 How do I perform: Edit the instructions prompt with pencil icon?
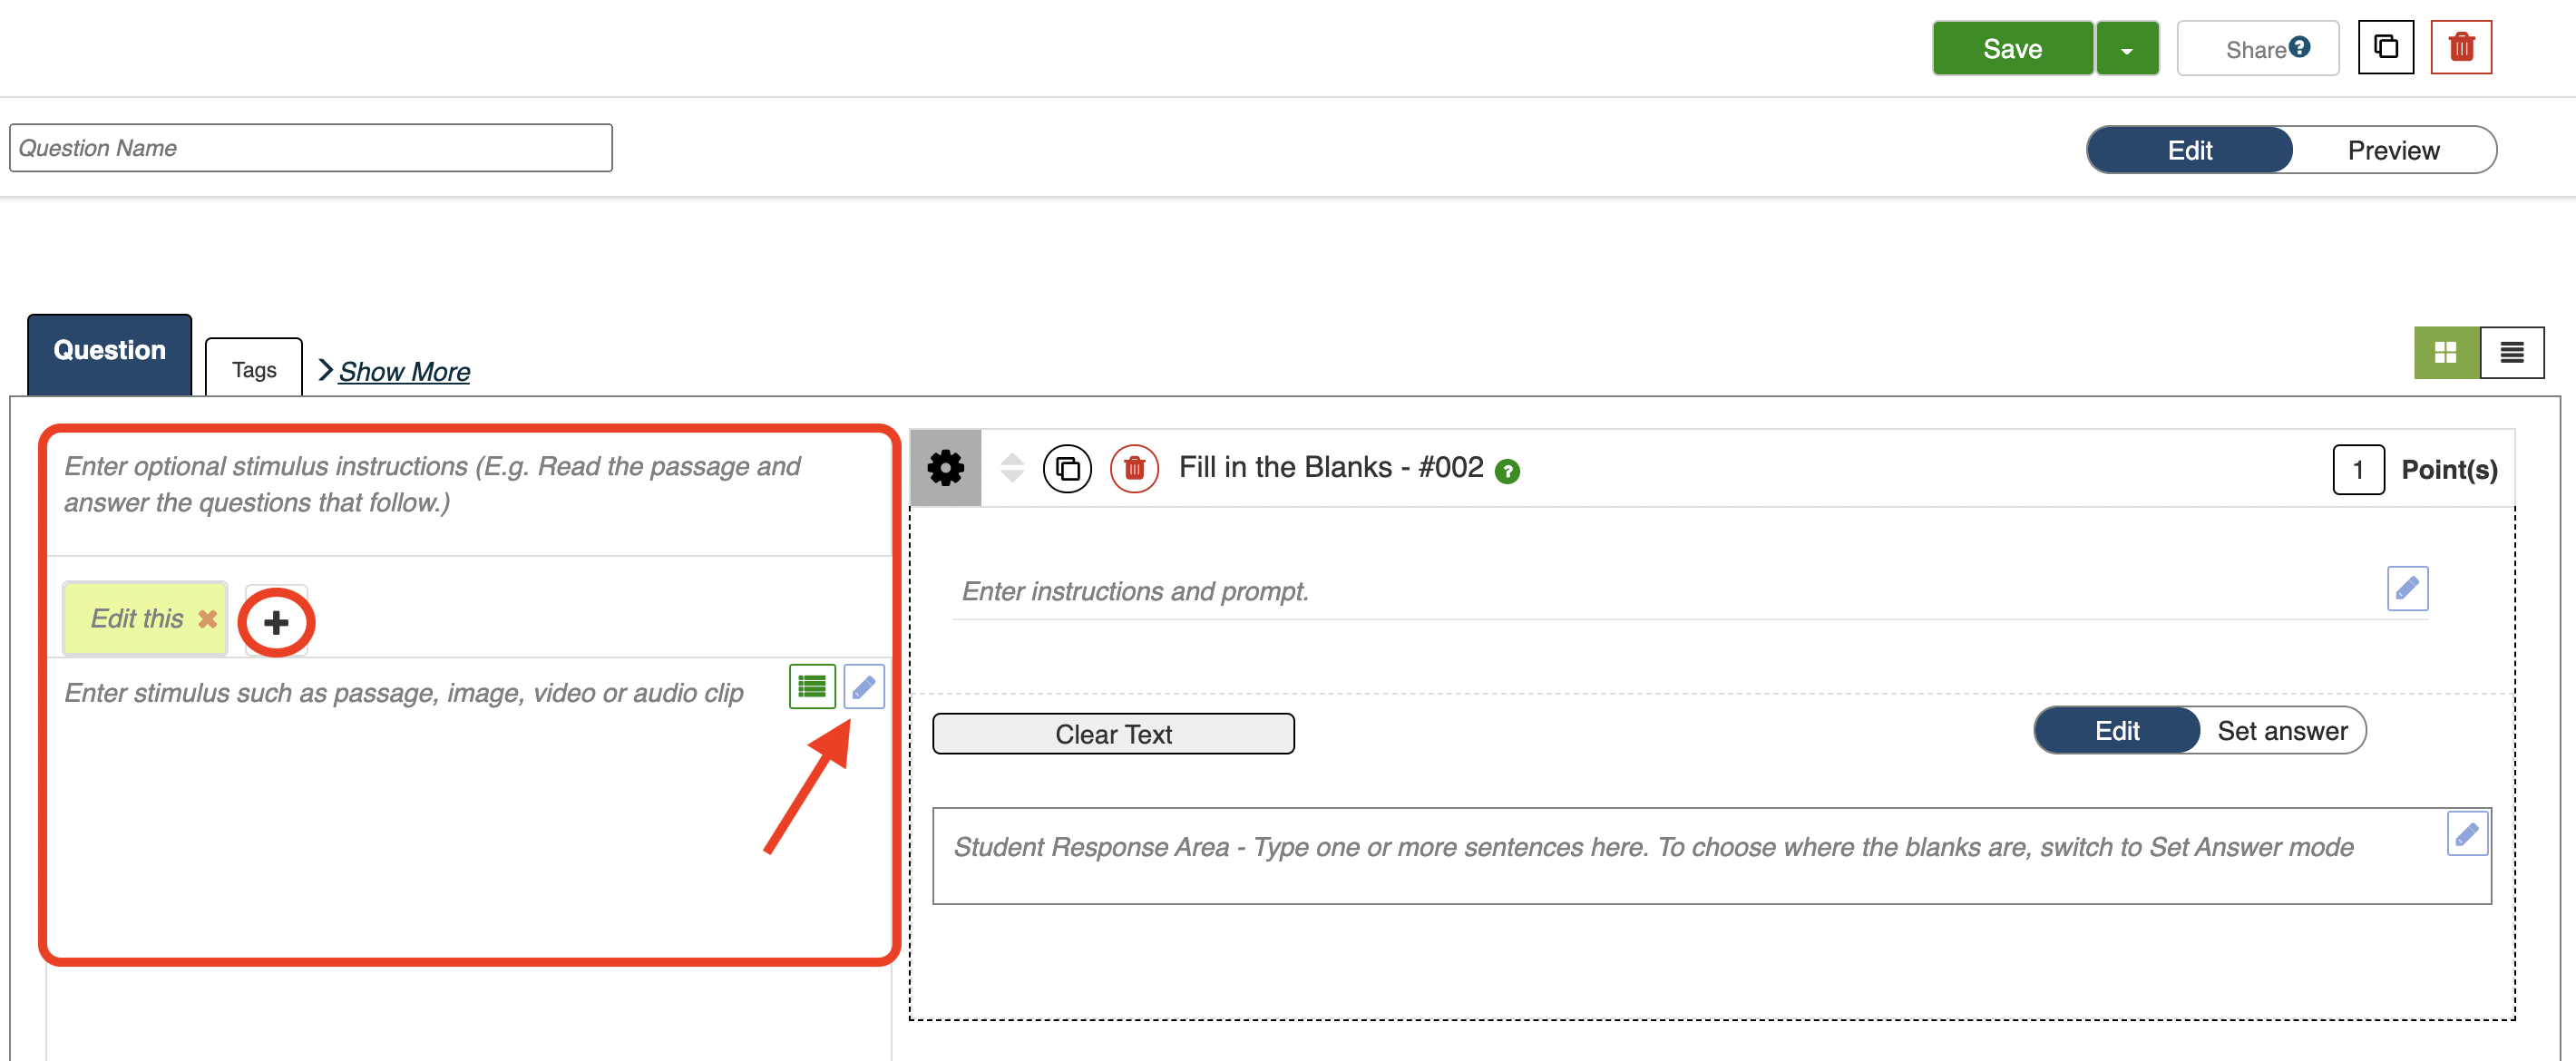pyautogui.click(x=2406, y=588)
